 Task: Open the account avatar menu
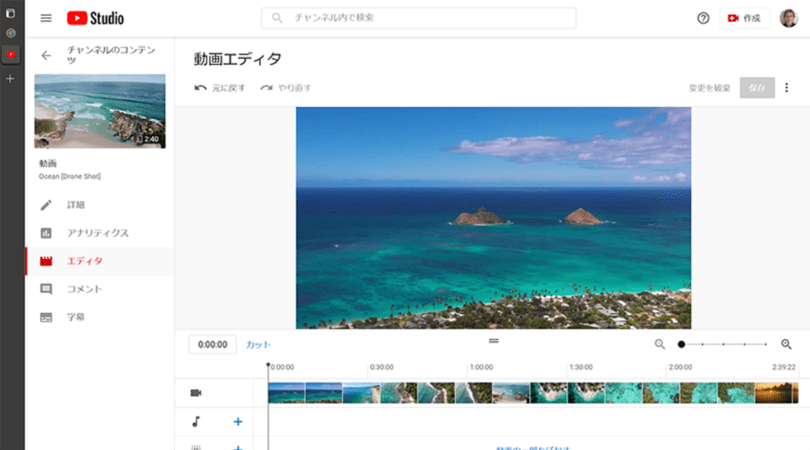(x=788, y=18)
